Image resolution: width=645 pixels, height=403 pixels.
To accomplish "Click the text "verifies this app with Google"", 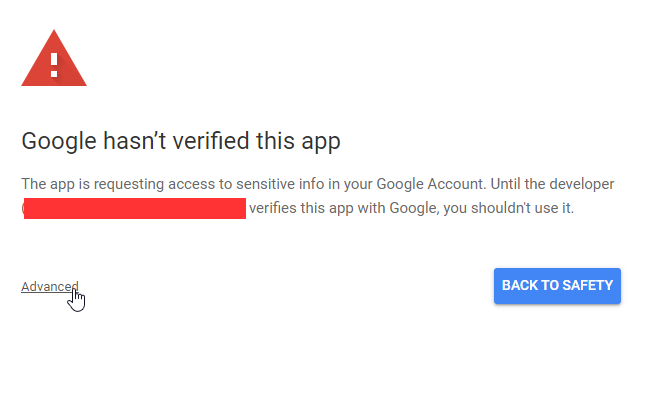I will click(x=341, y=209).
